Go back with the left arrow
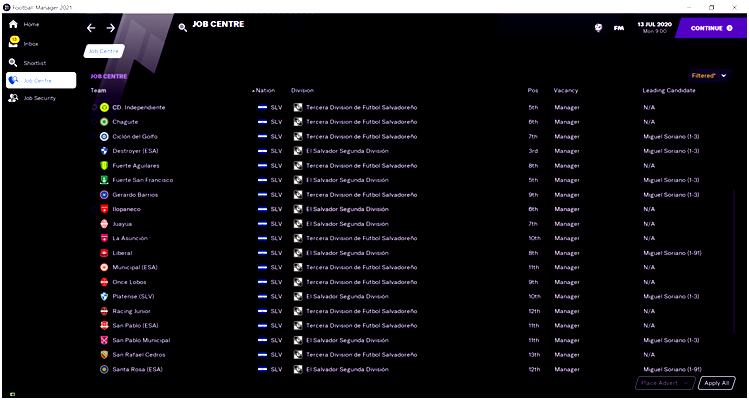Screen dimensions: 749x400 (x=91, y=28)
